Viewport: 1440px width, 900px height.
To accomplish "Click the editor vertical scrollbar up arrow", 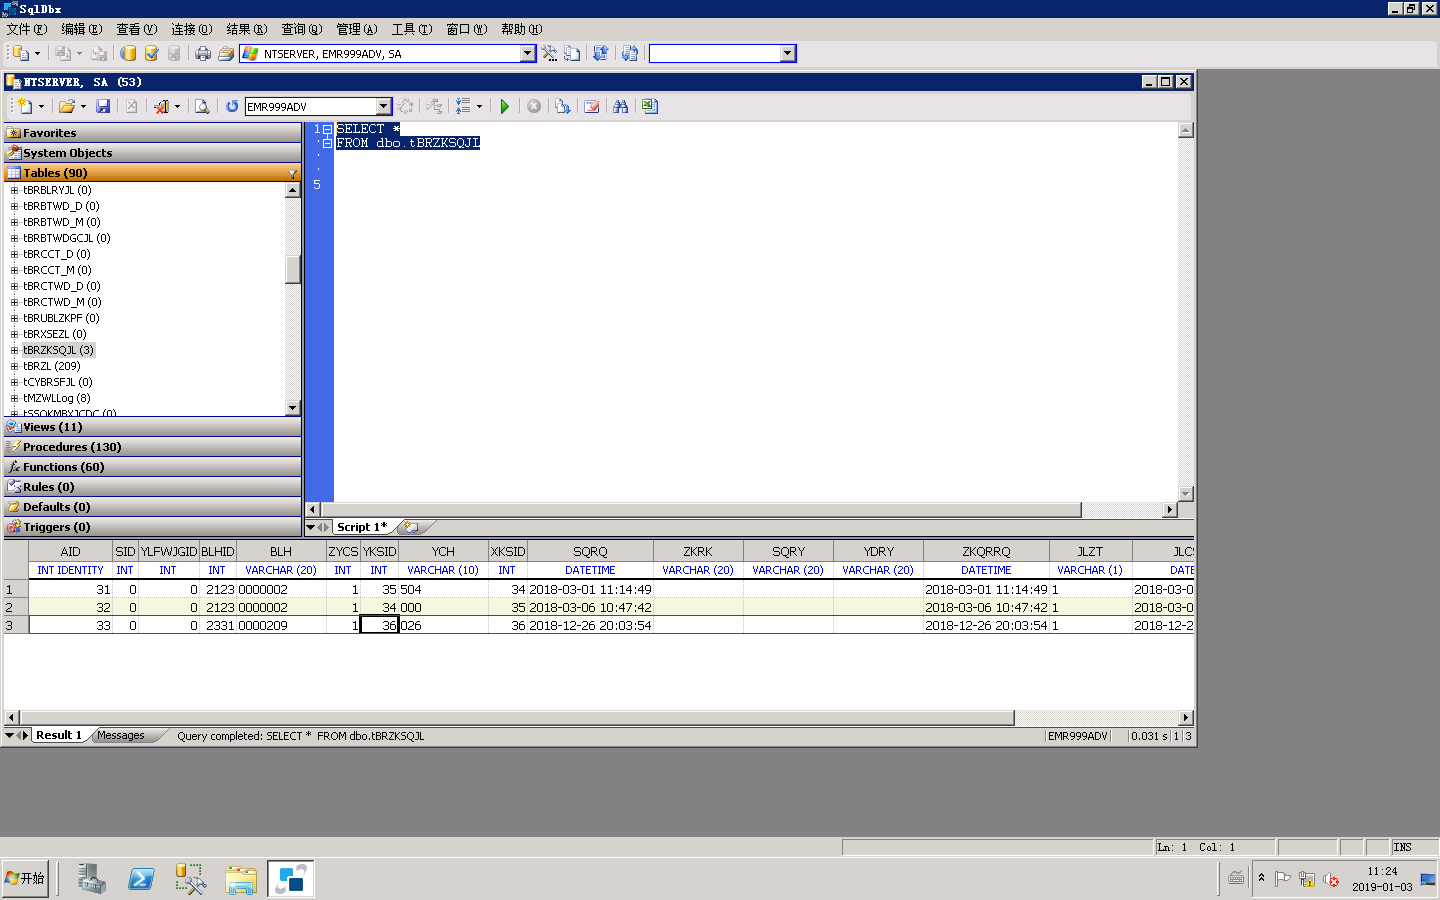I will click(x=1186, y=130).
